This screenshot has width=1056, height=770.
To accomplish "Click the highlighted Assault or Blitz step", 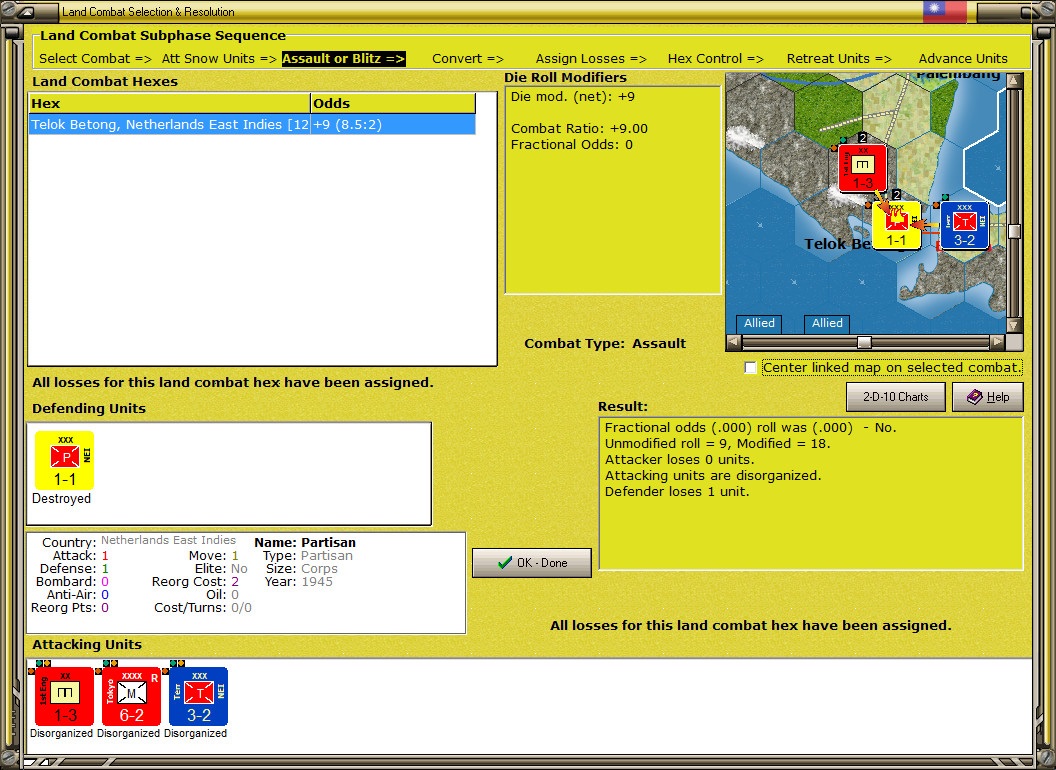I will pyautogui.click(x=343, y=59).
